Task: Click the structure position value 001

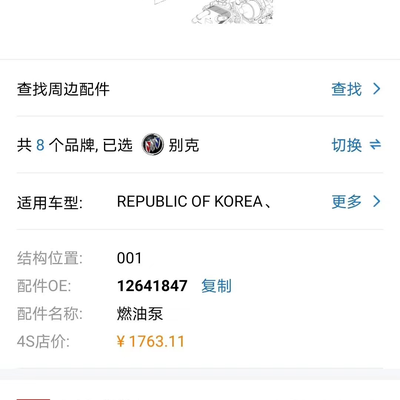Action: pos(129,258)
